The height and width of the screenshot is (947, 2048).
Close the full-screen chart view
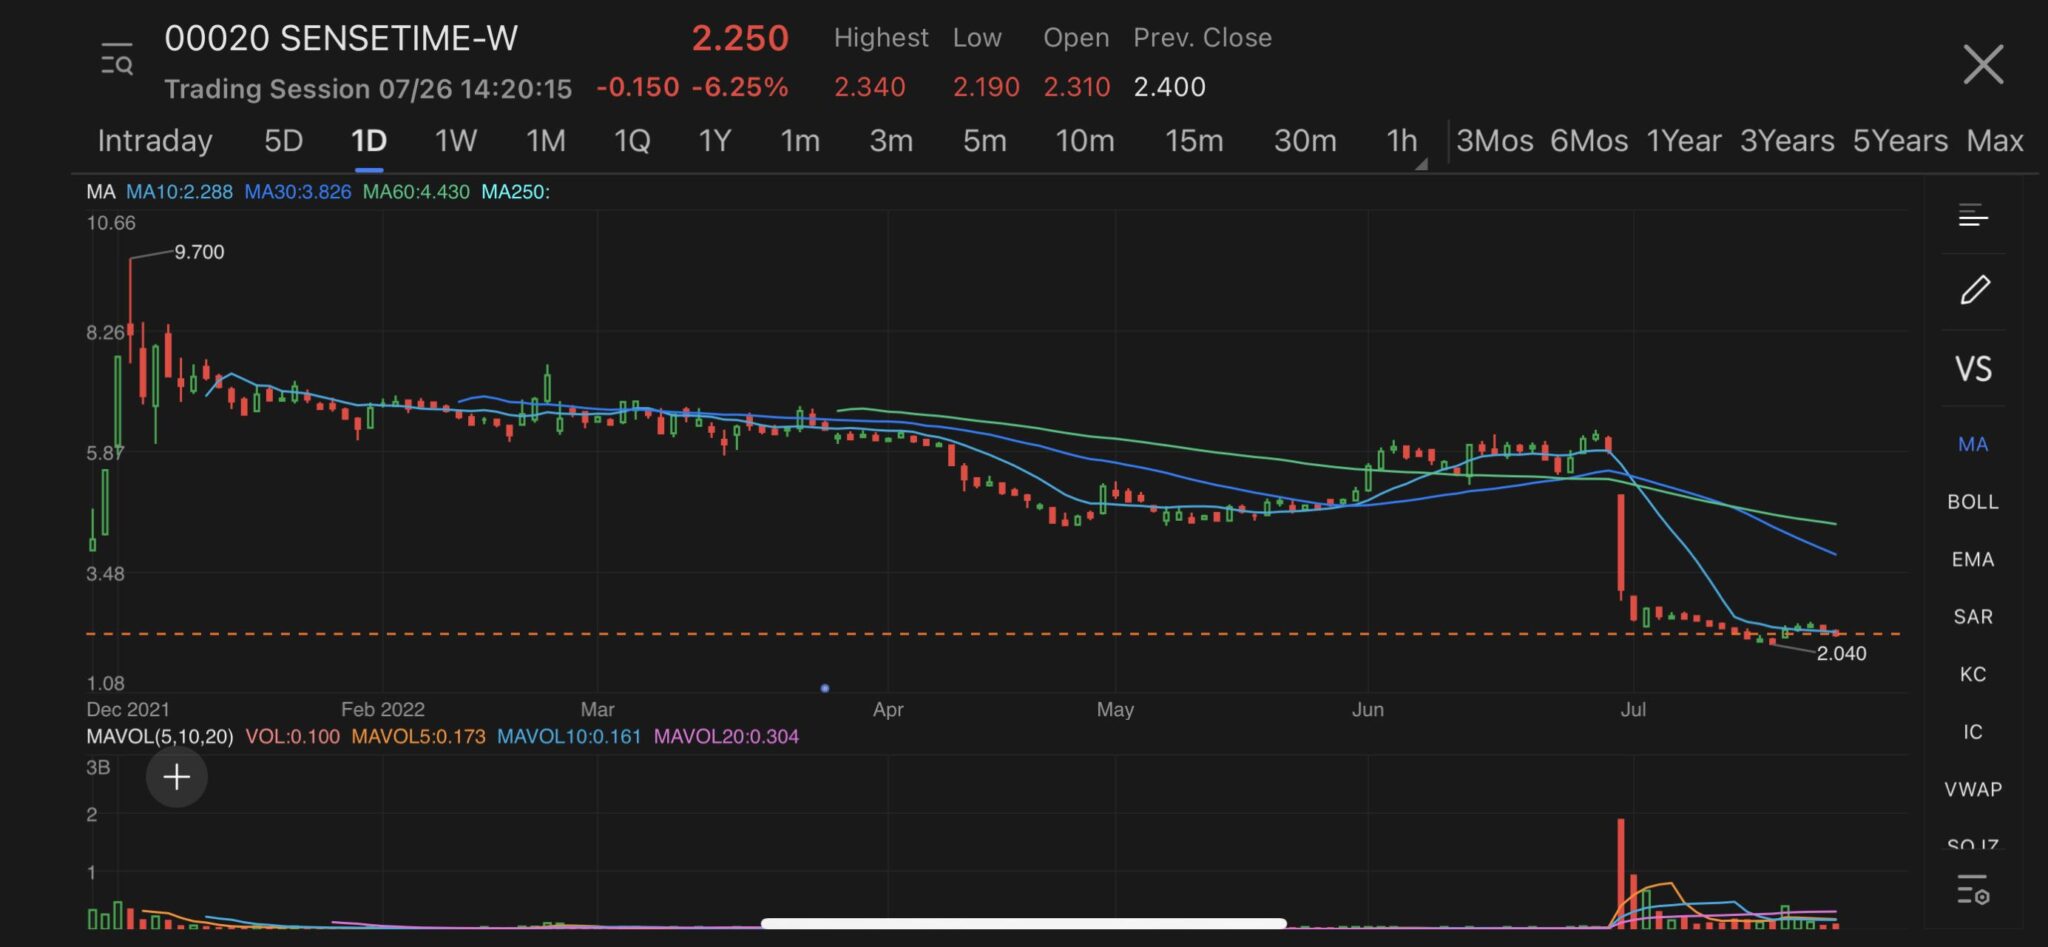(1983, 64)
